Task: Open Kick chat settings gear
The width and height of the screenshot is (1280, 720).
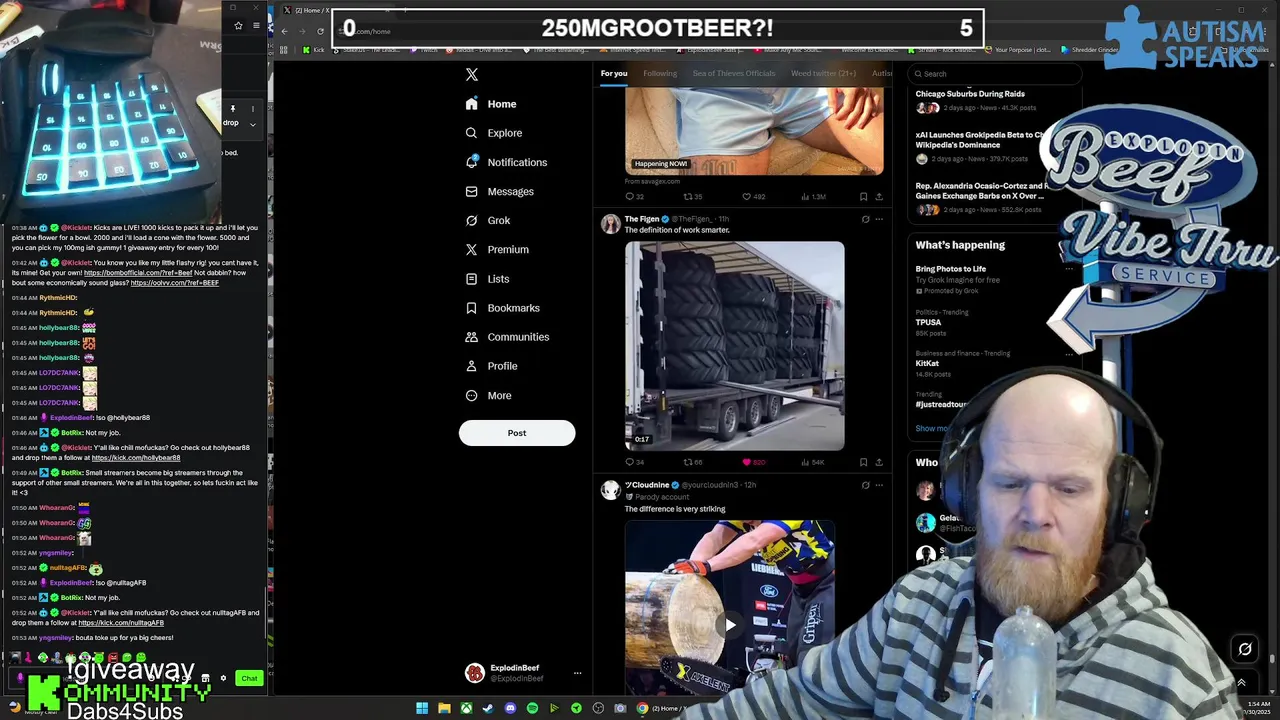Action: click(x=223, y=678)
